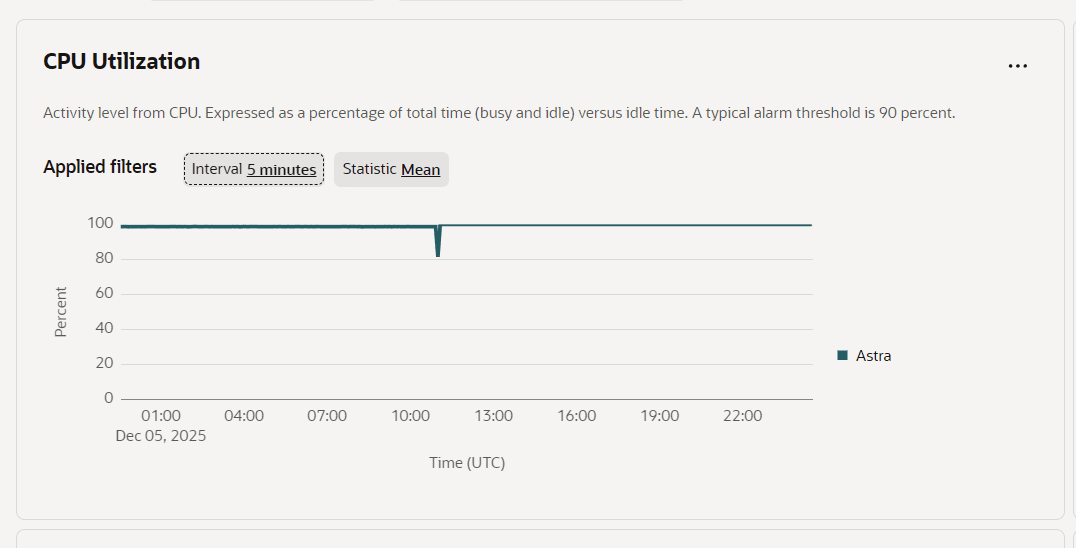
Task: Click the 0 percent y-axis label
Action: pyautogui.click(x=109, y=398)
